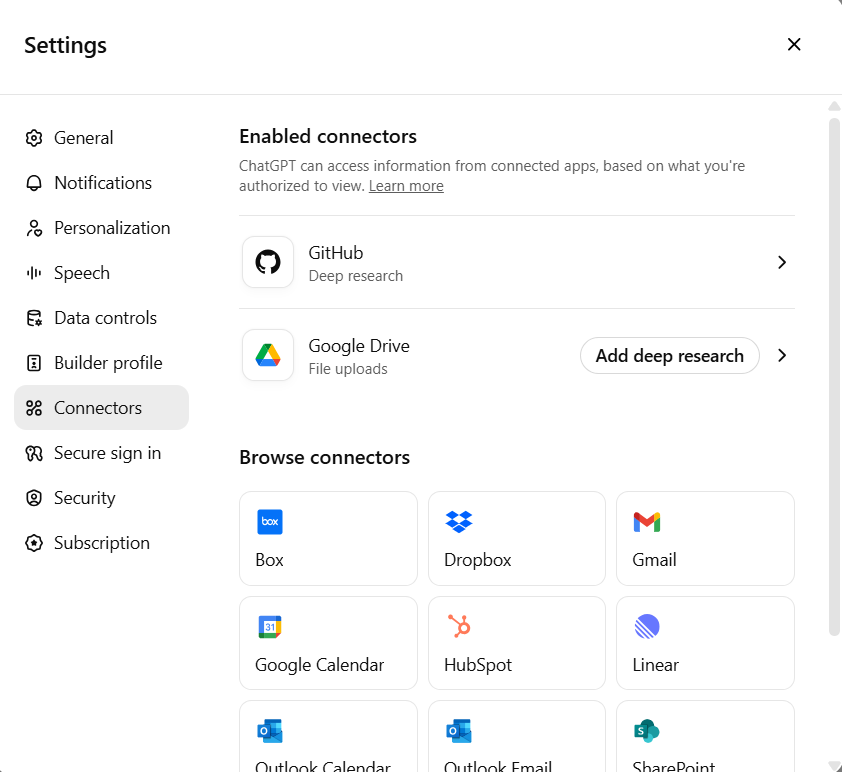Click the scrollbar down arrow
This screenshot has width=842, height=772.
[x=834, y=766]
